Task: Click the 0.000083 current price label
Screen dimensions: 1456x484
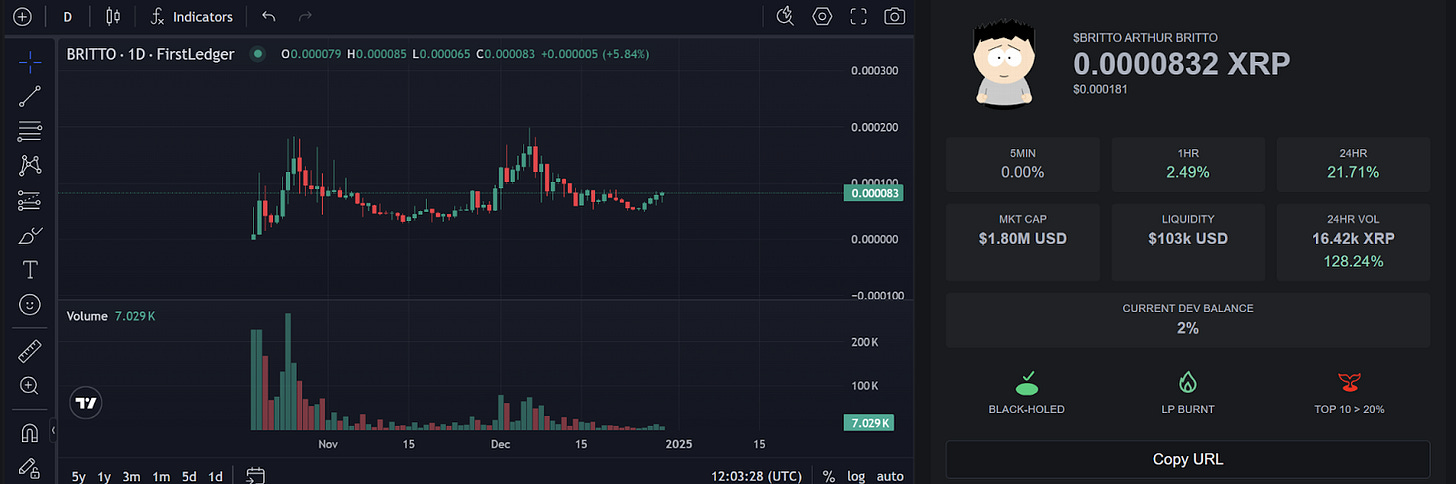Action: (875, 193)
